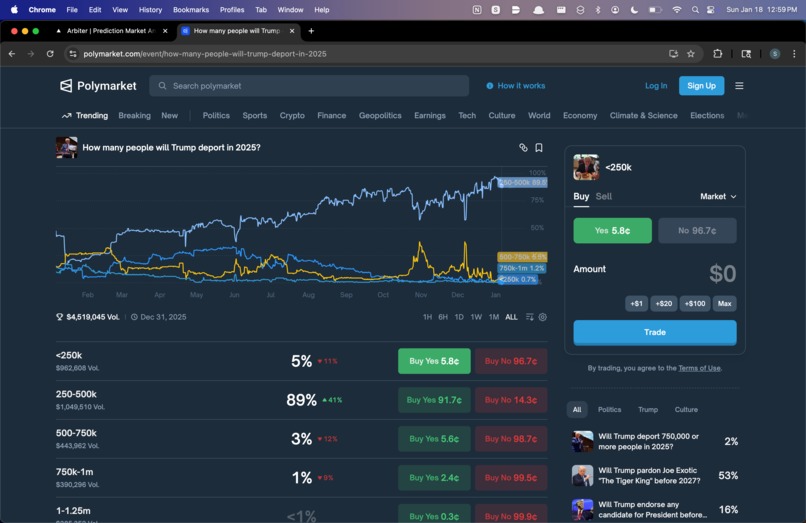Viewport: 806px width, 523px height.
Task: Open Chrome three-dot menu
Action: (794, 53)
